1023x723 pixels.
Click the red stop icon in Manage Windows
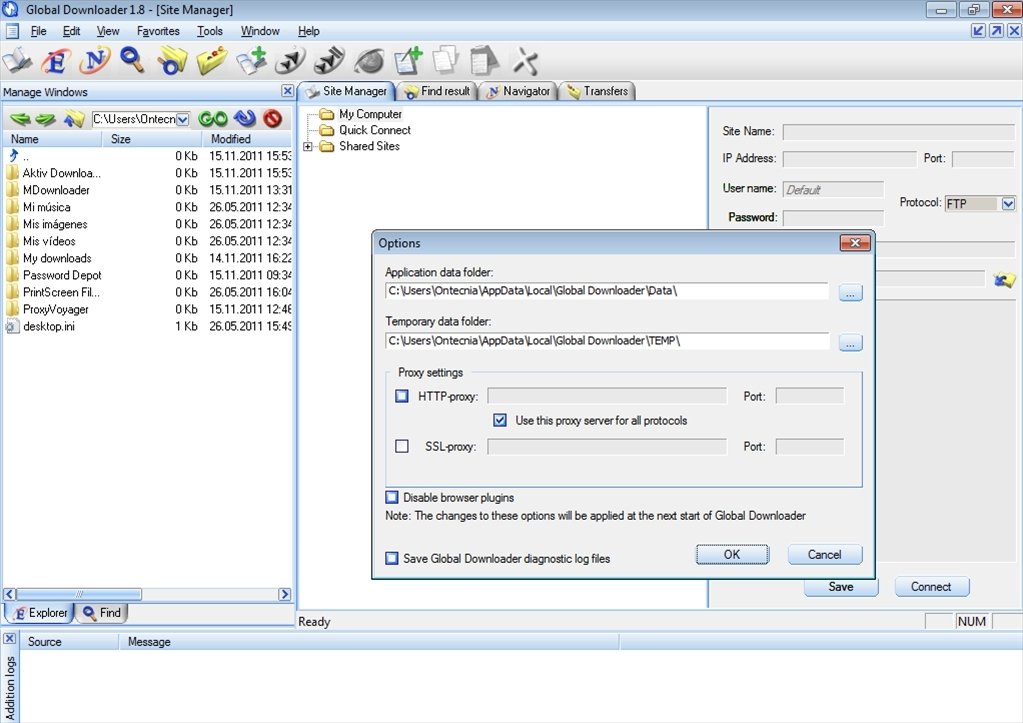pyautogui.click(x=273, y=119)
